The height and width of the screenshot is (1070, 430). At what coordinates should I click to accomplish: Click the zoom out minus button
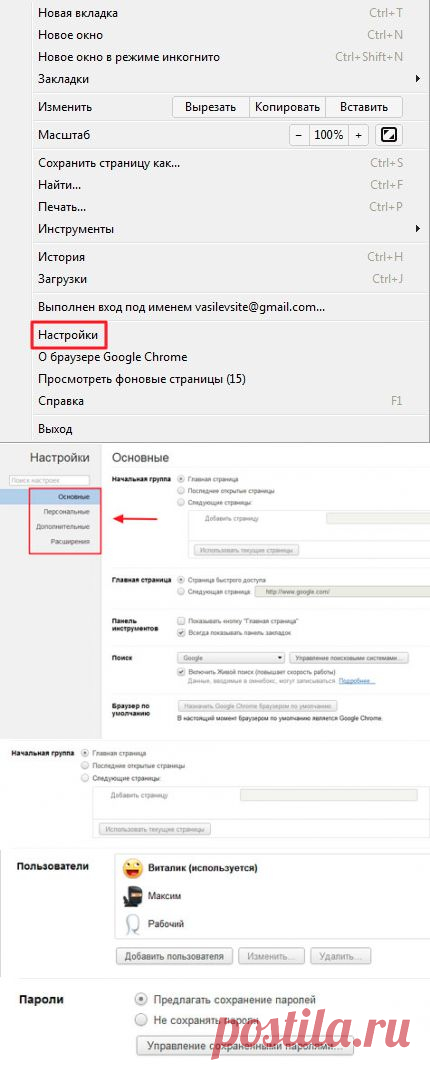[298, 135]
